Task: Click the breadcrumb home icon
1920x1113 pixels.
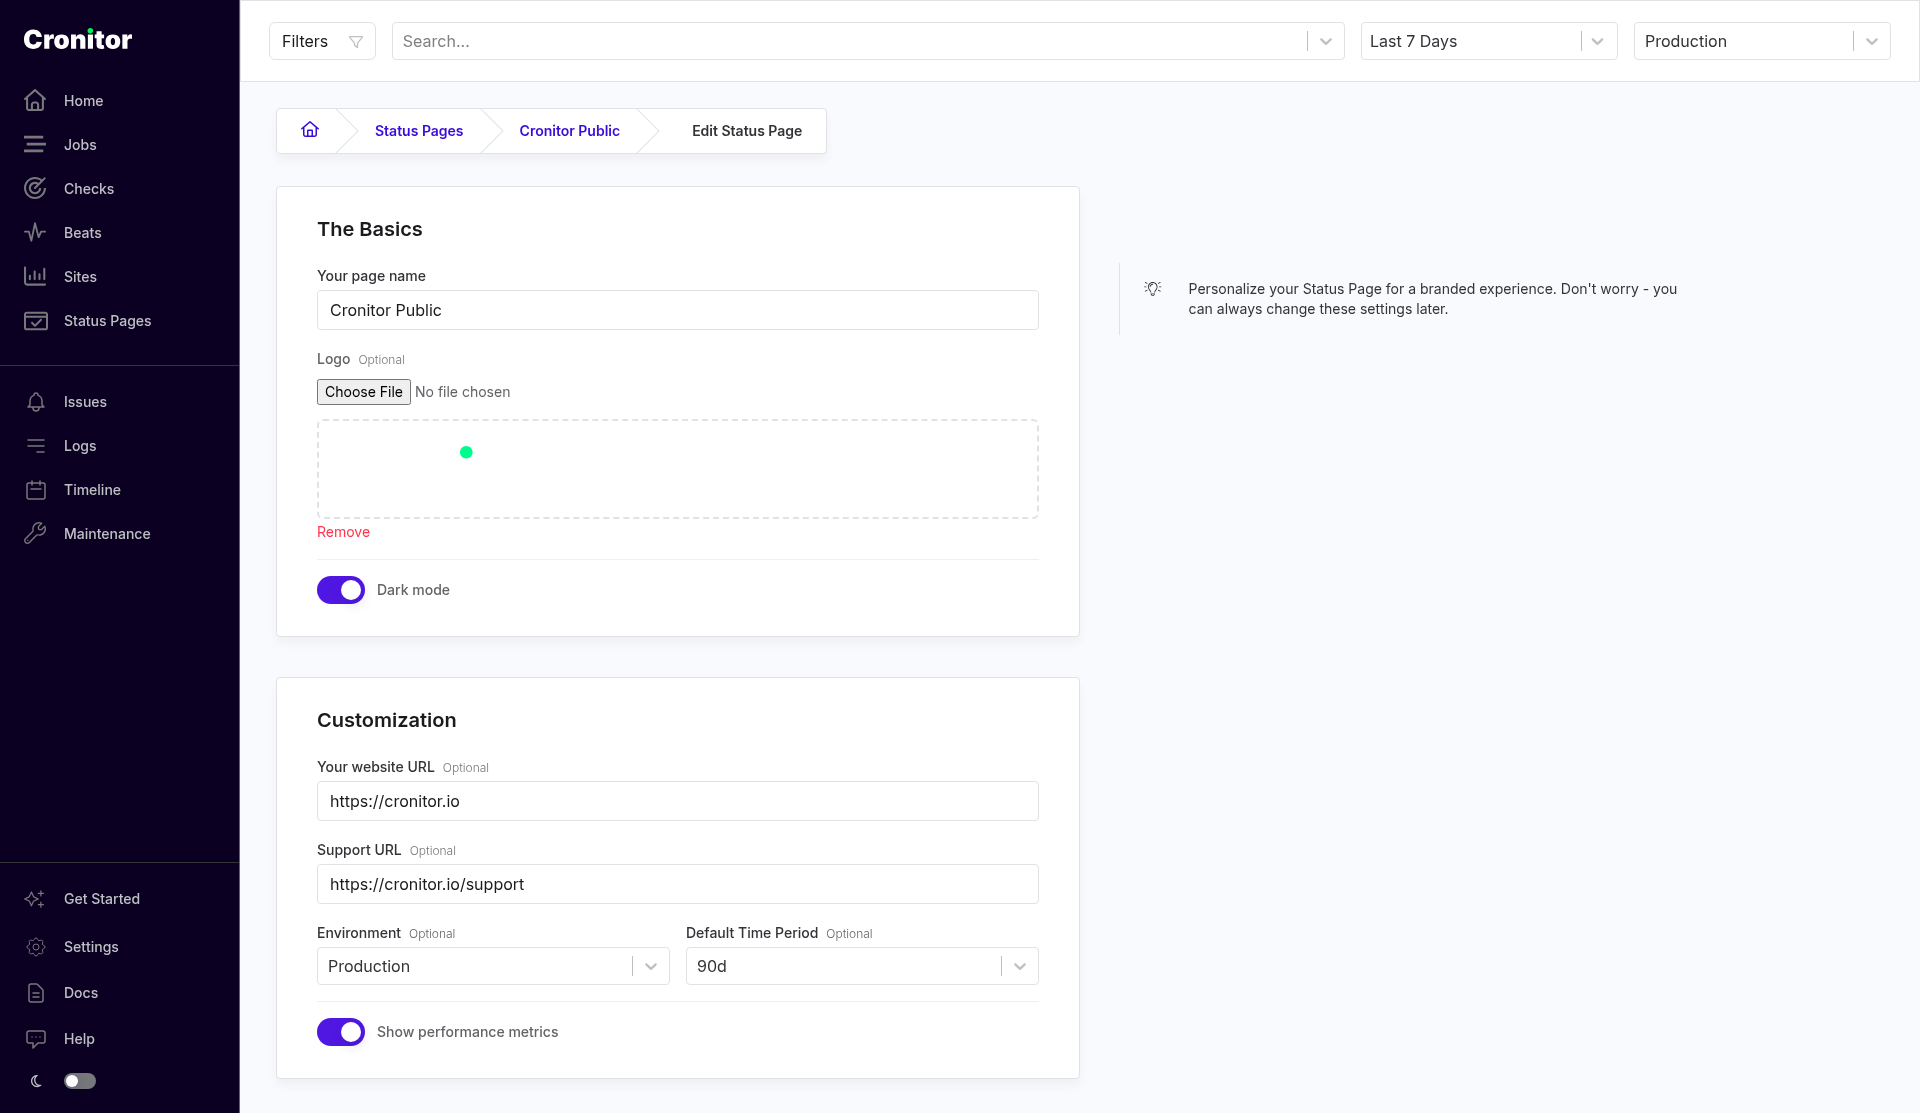Action: point(310,130)
